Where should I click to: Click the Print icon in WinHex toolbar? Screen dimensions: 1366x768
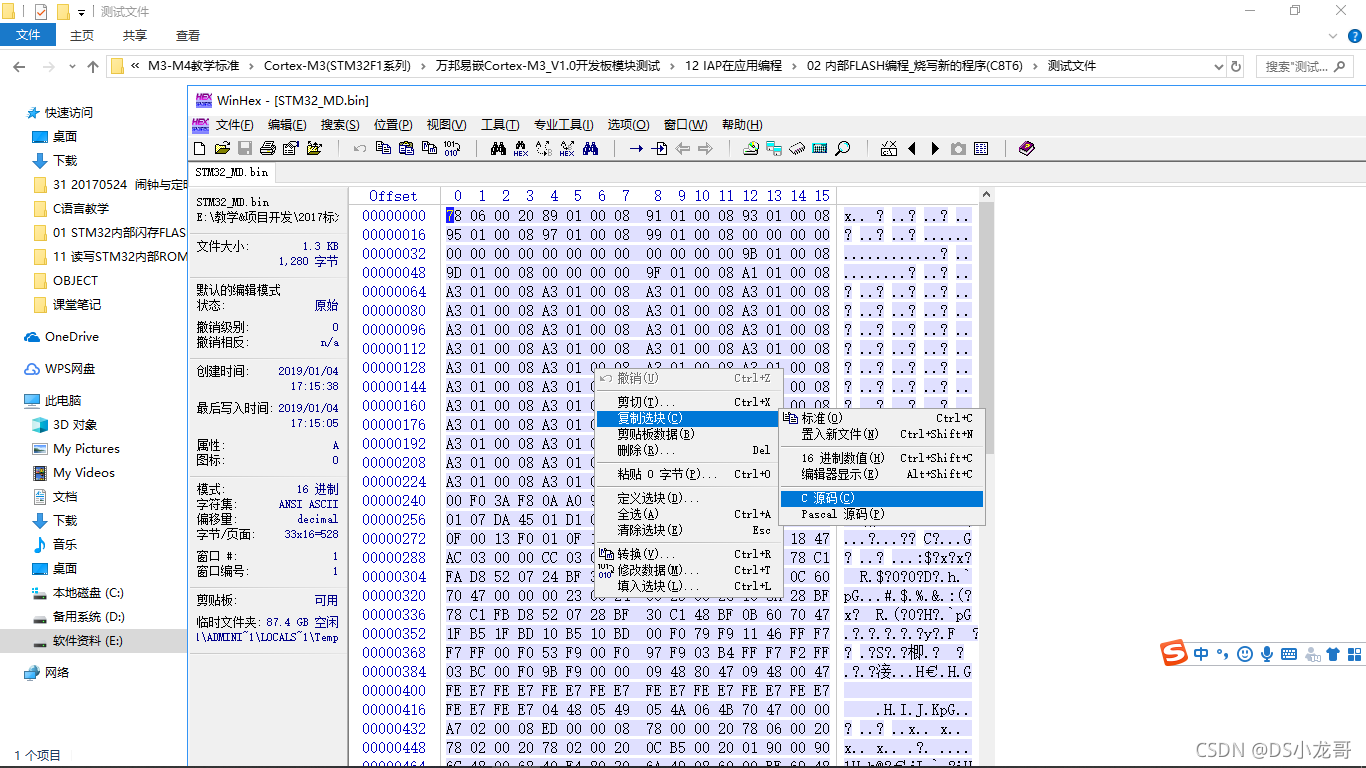click(268, 148)
